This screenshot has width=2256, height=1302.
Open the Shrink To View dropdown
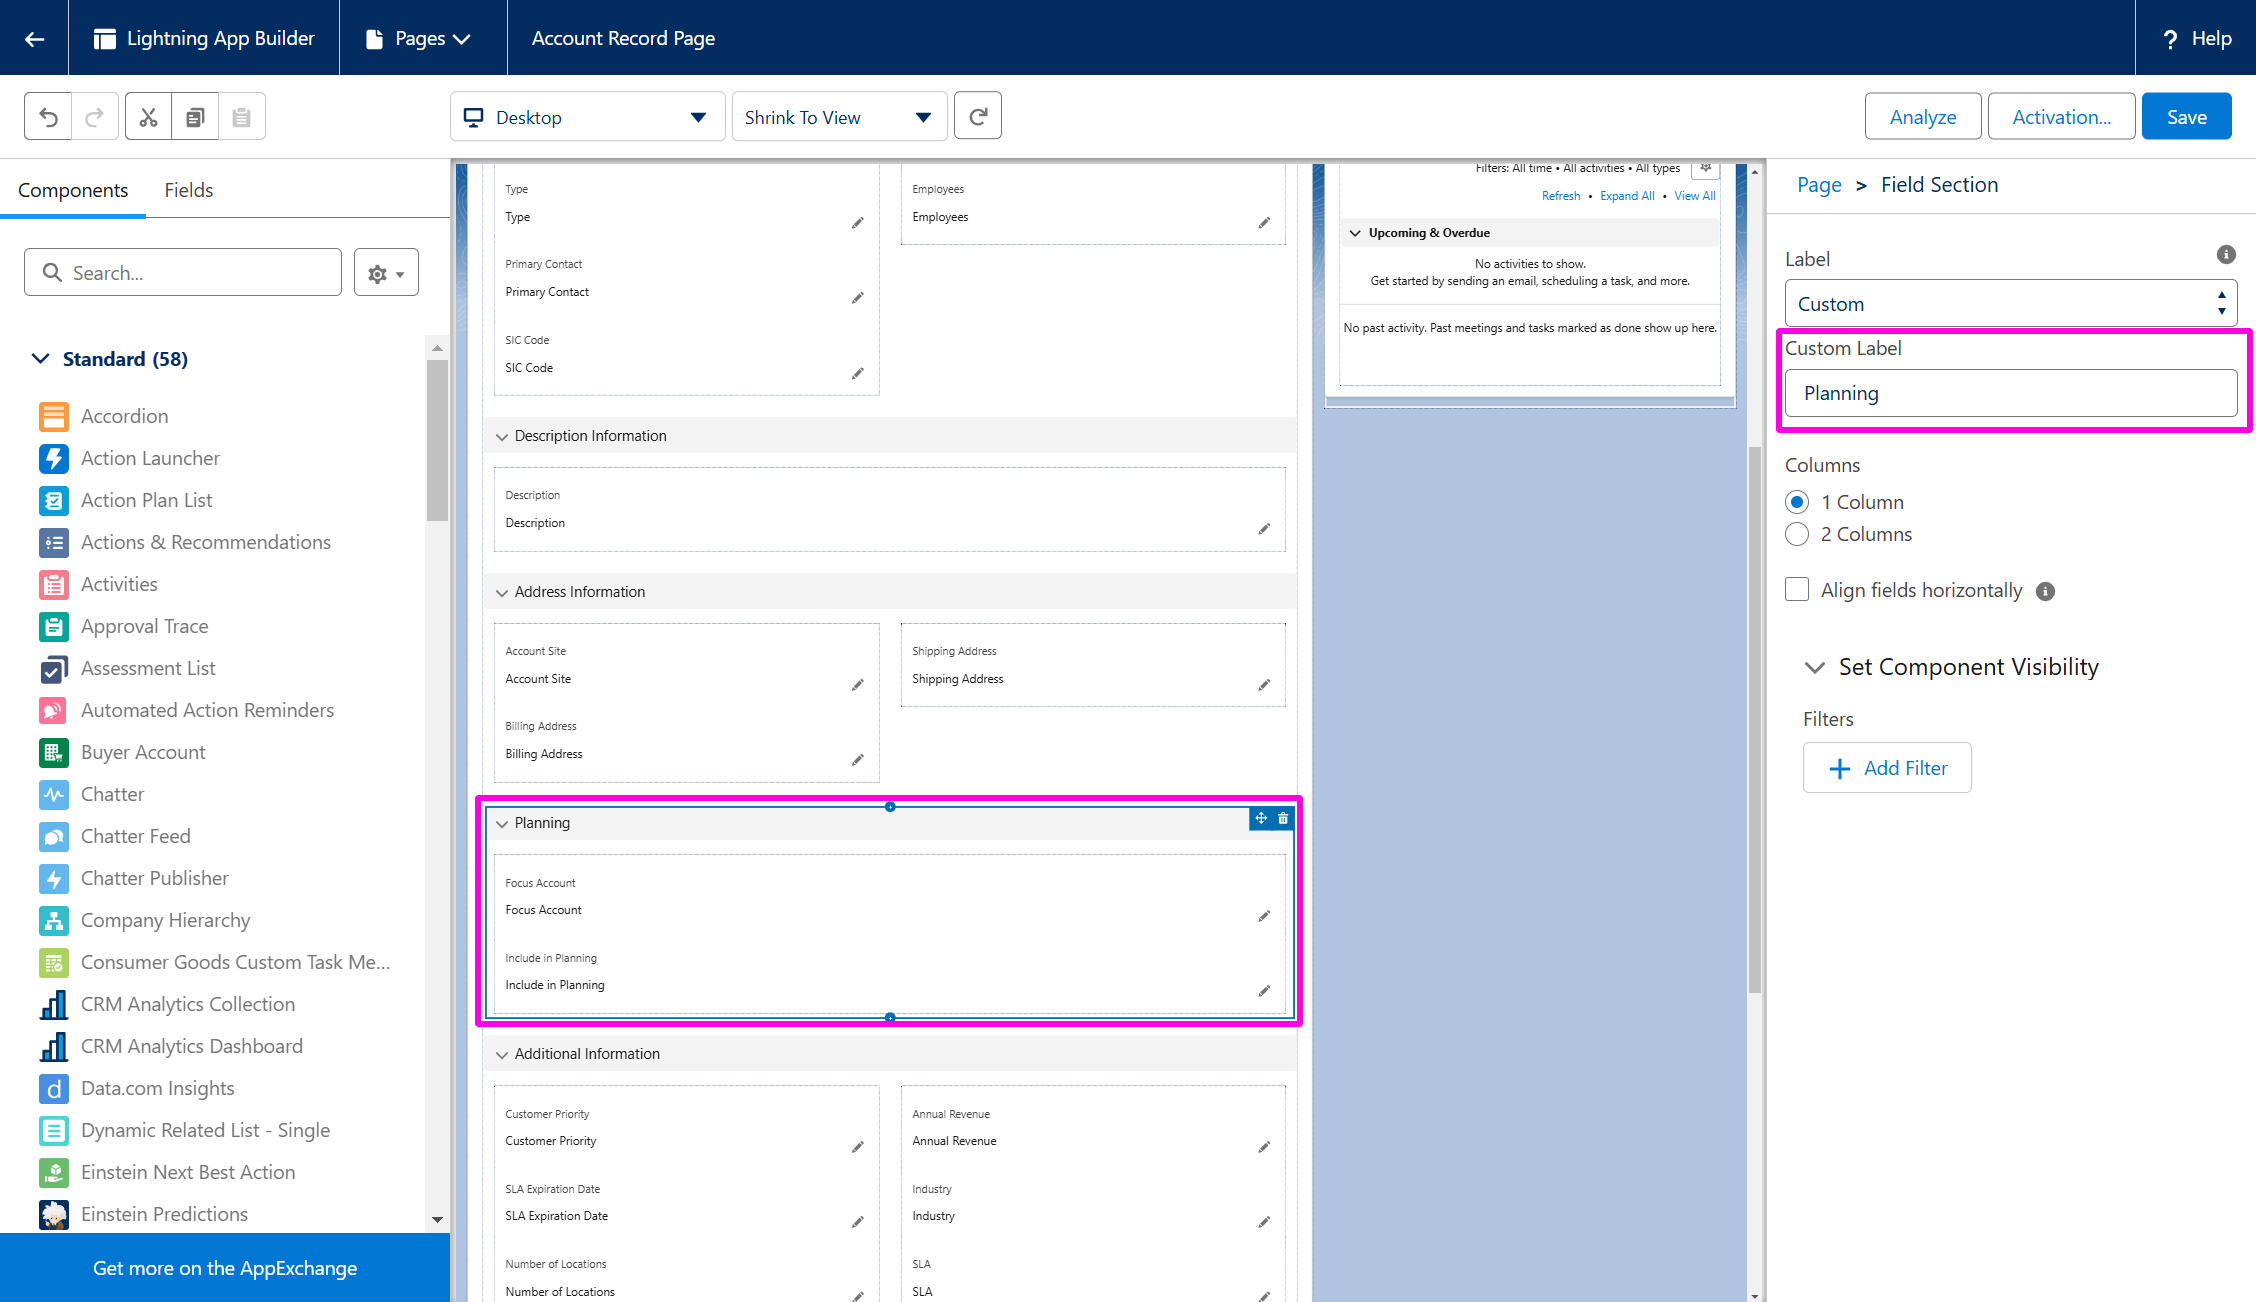pyautogui.click(x=839, y=117)
